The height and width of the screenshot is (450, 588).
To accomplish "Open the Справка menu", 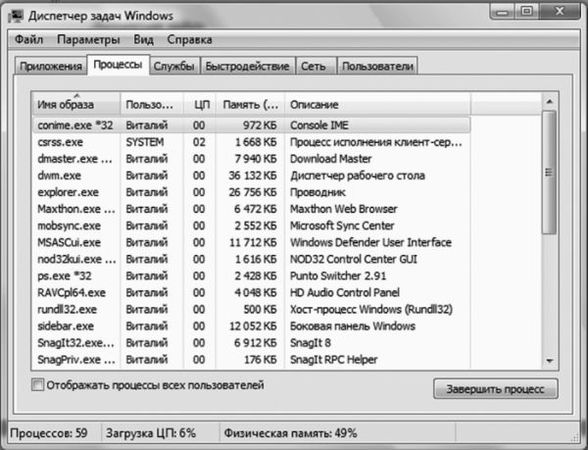I will 189,39.
